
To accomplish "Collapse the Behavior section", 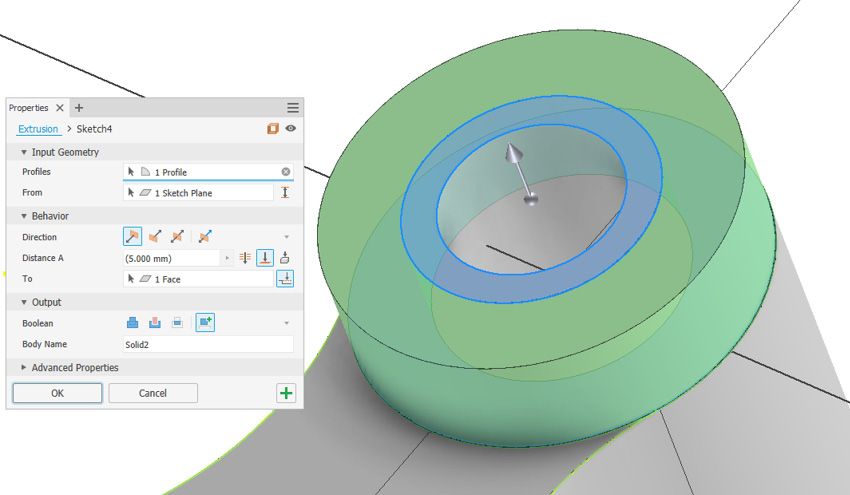I will tap(24, 216).
